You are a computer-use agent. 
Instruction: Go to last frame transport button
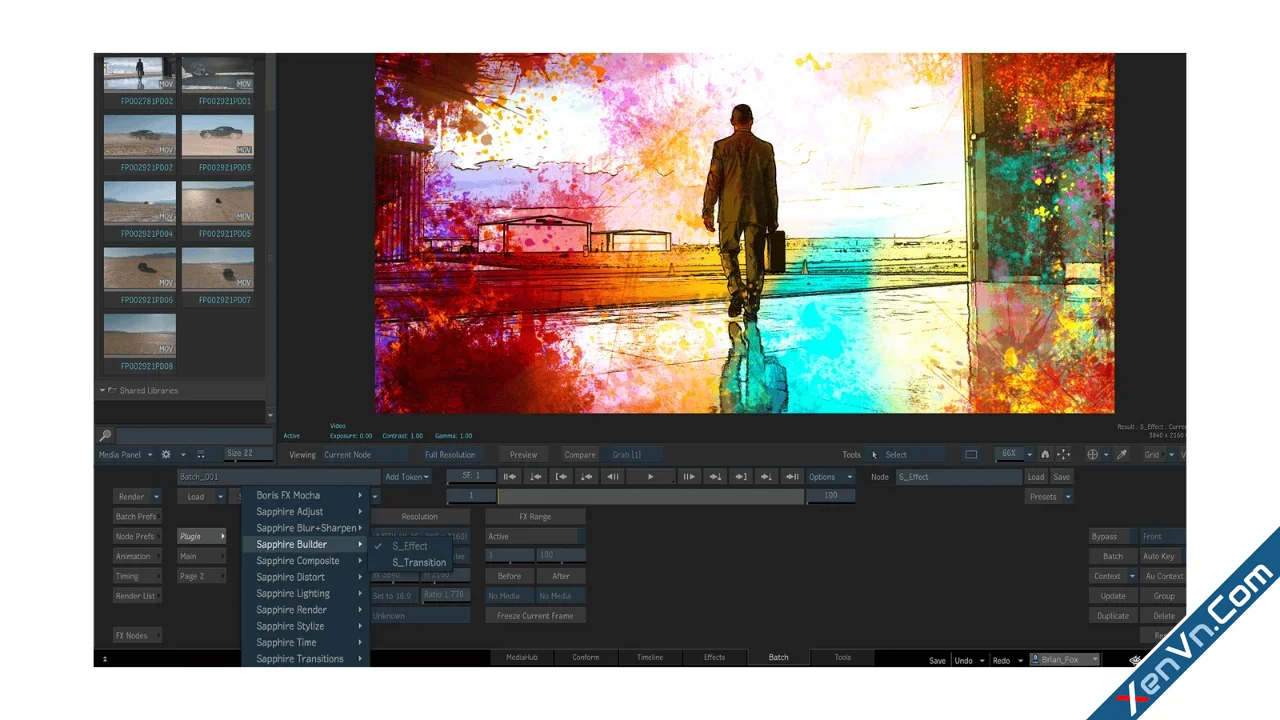click(792, 477)
